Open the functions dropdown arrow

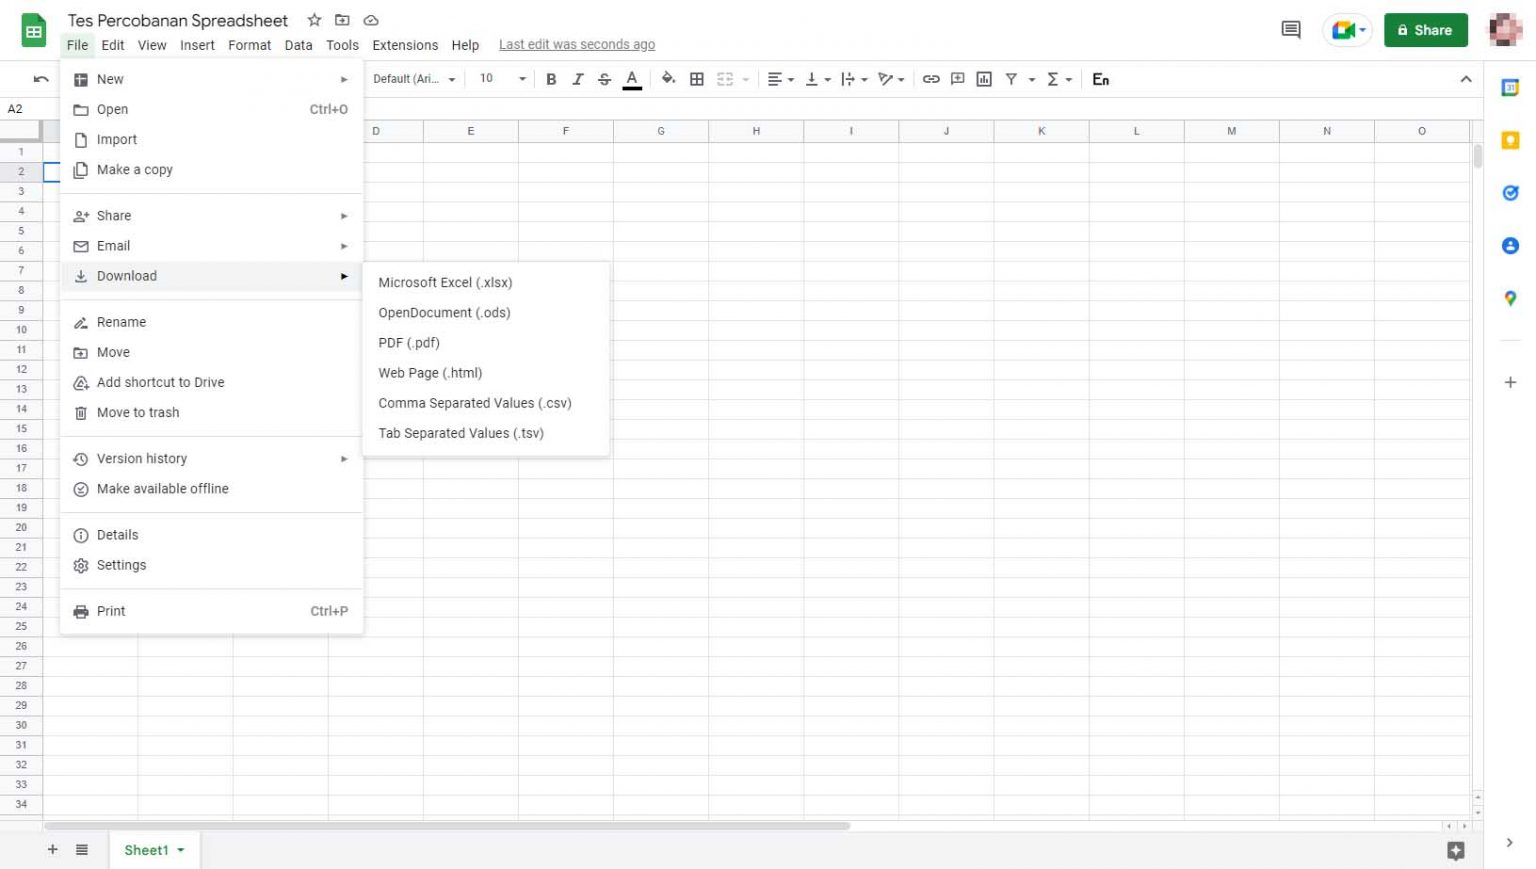pyautogui.click(x=1071, y=78)
